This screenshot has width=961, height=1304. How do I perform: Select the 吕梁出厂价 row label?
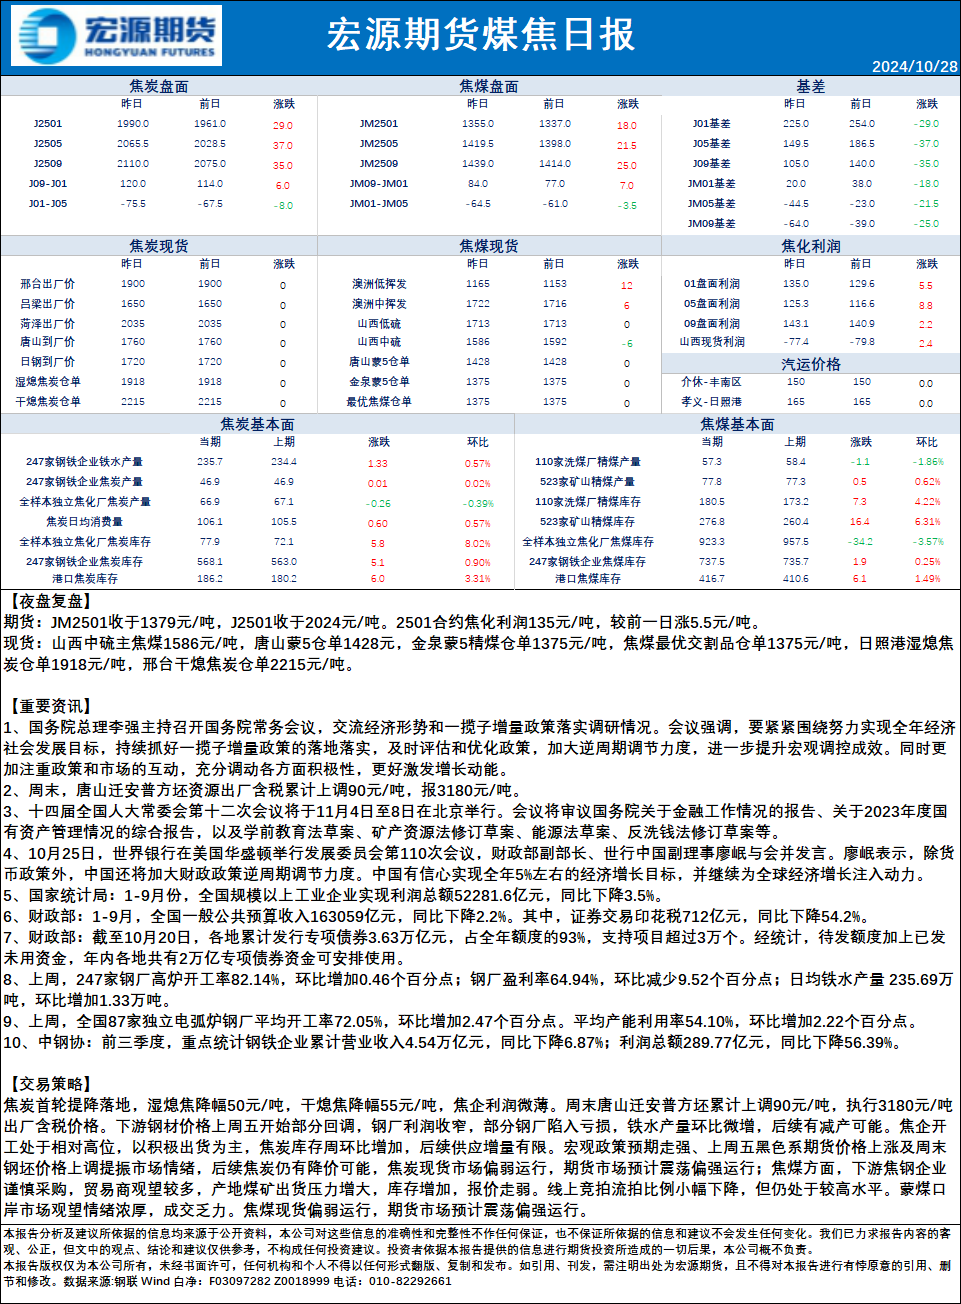pyautogui.click(x=48, y=304)
